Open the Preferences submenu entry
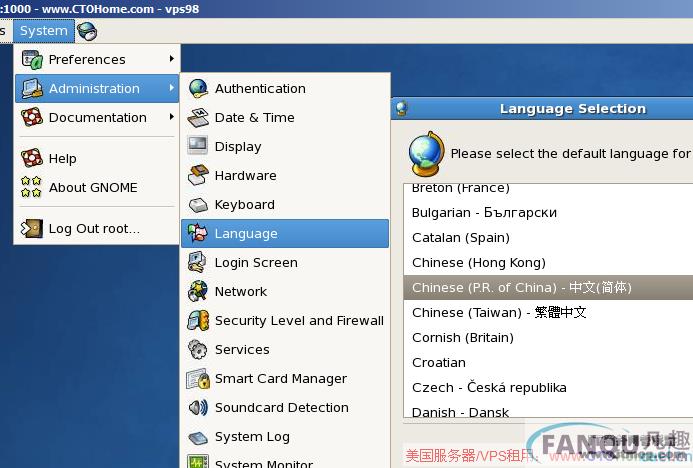The image size is (693, 468). 97,60
